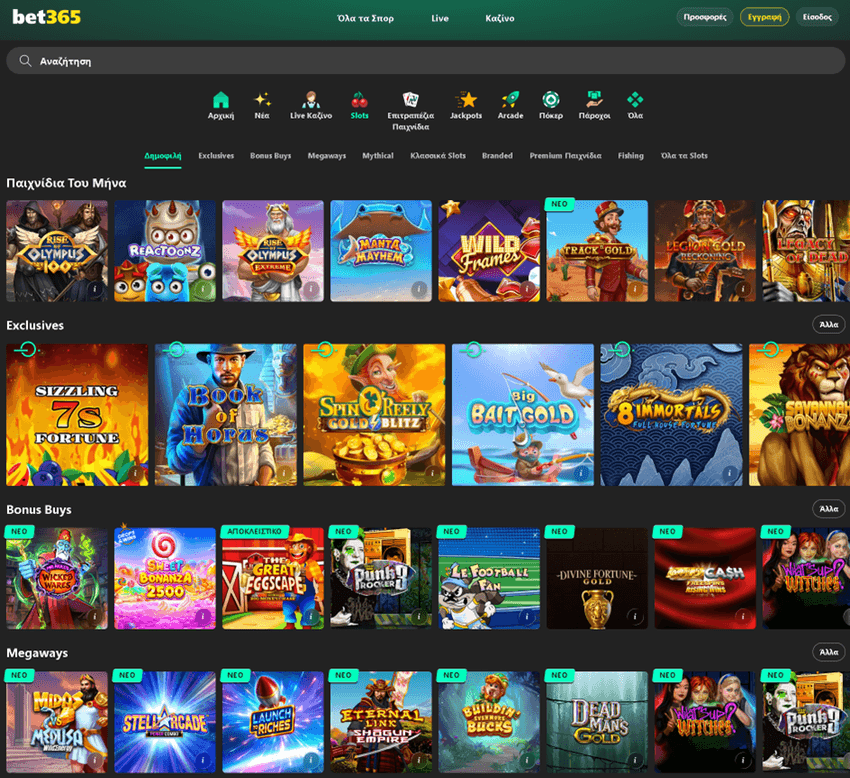Open the Jackpots star icon

point(466,100)
